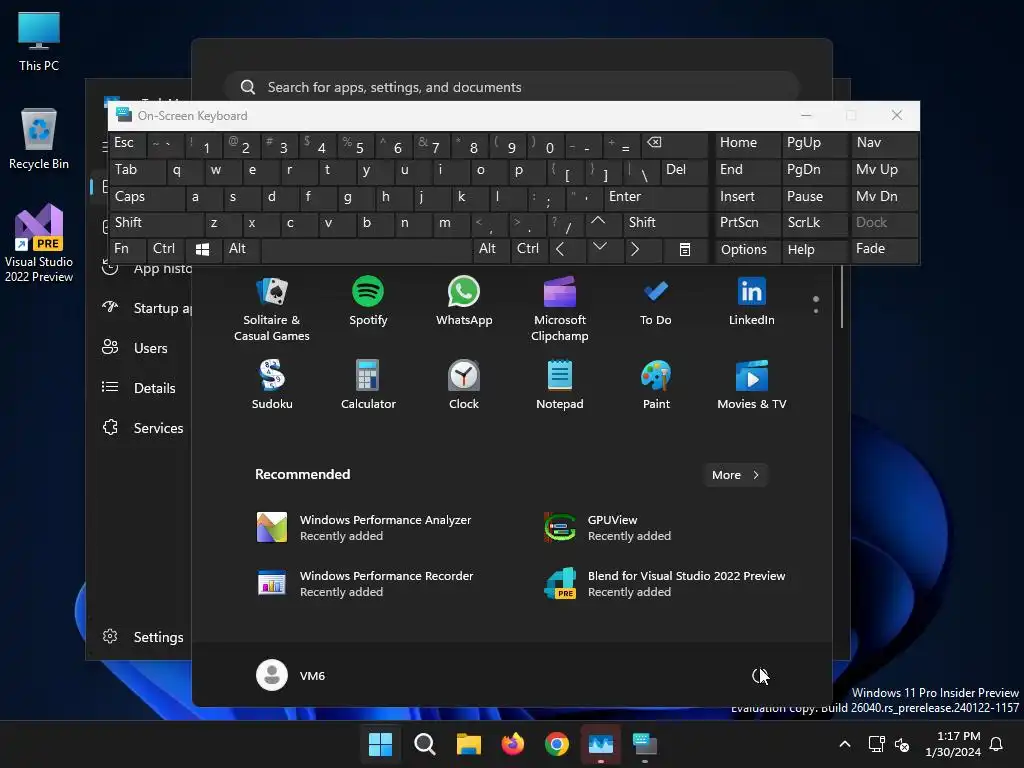Select Recycle Bin desktop icon
1024x768 pixels.
click(x=39, y=138)
